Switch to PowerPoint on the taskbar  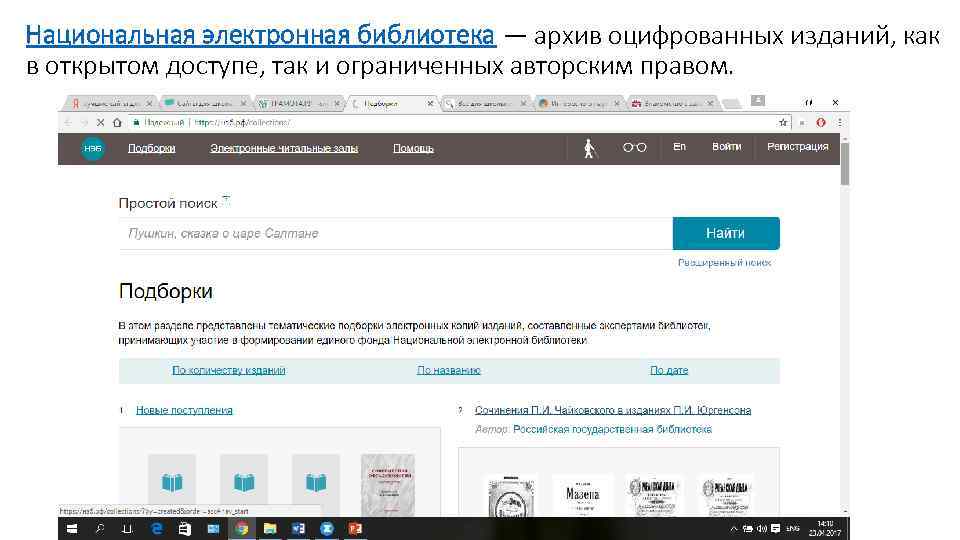tap(355, 529)
